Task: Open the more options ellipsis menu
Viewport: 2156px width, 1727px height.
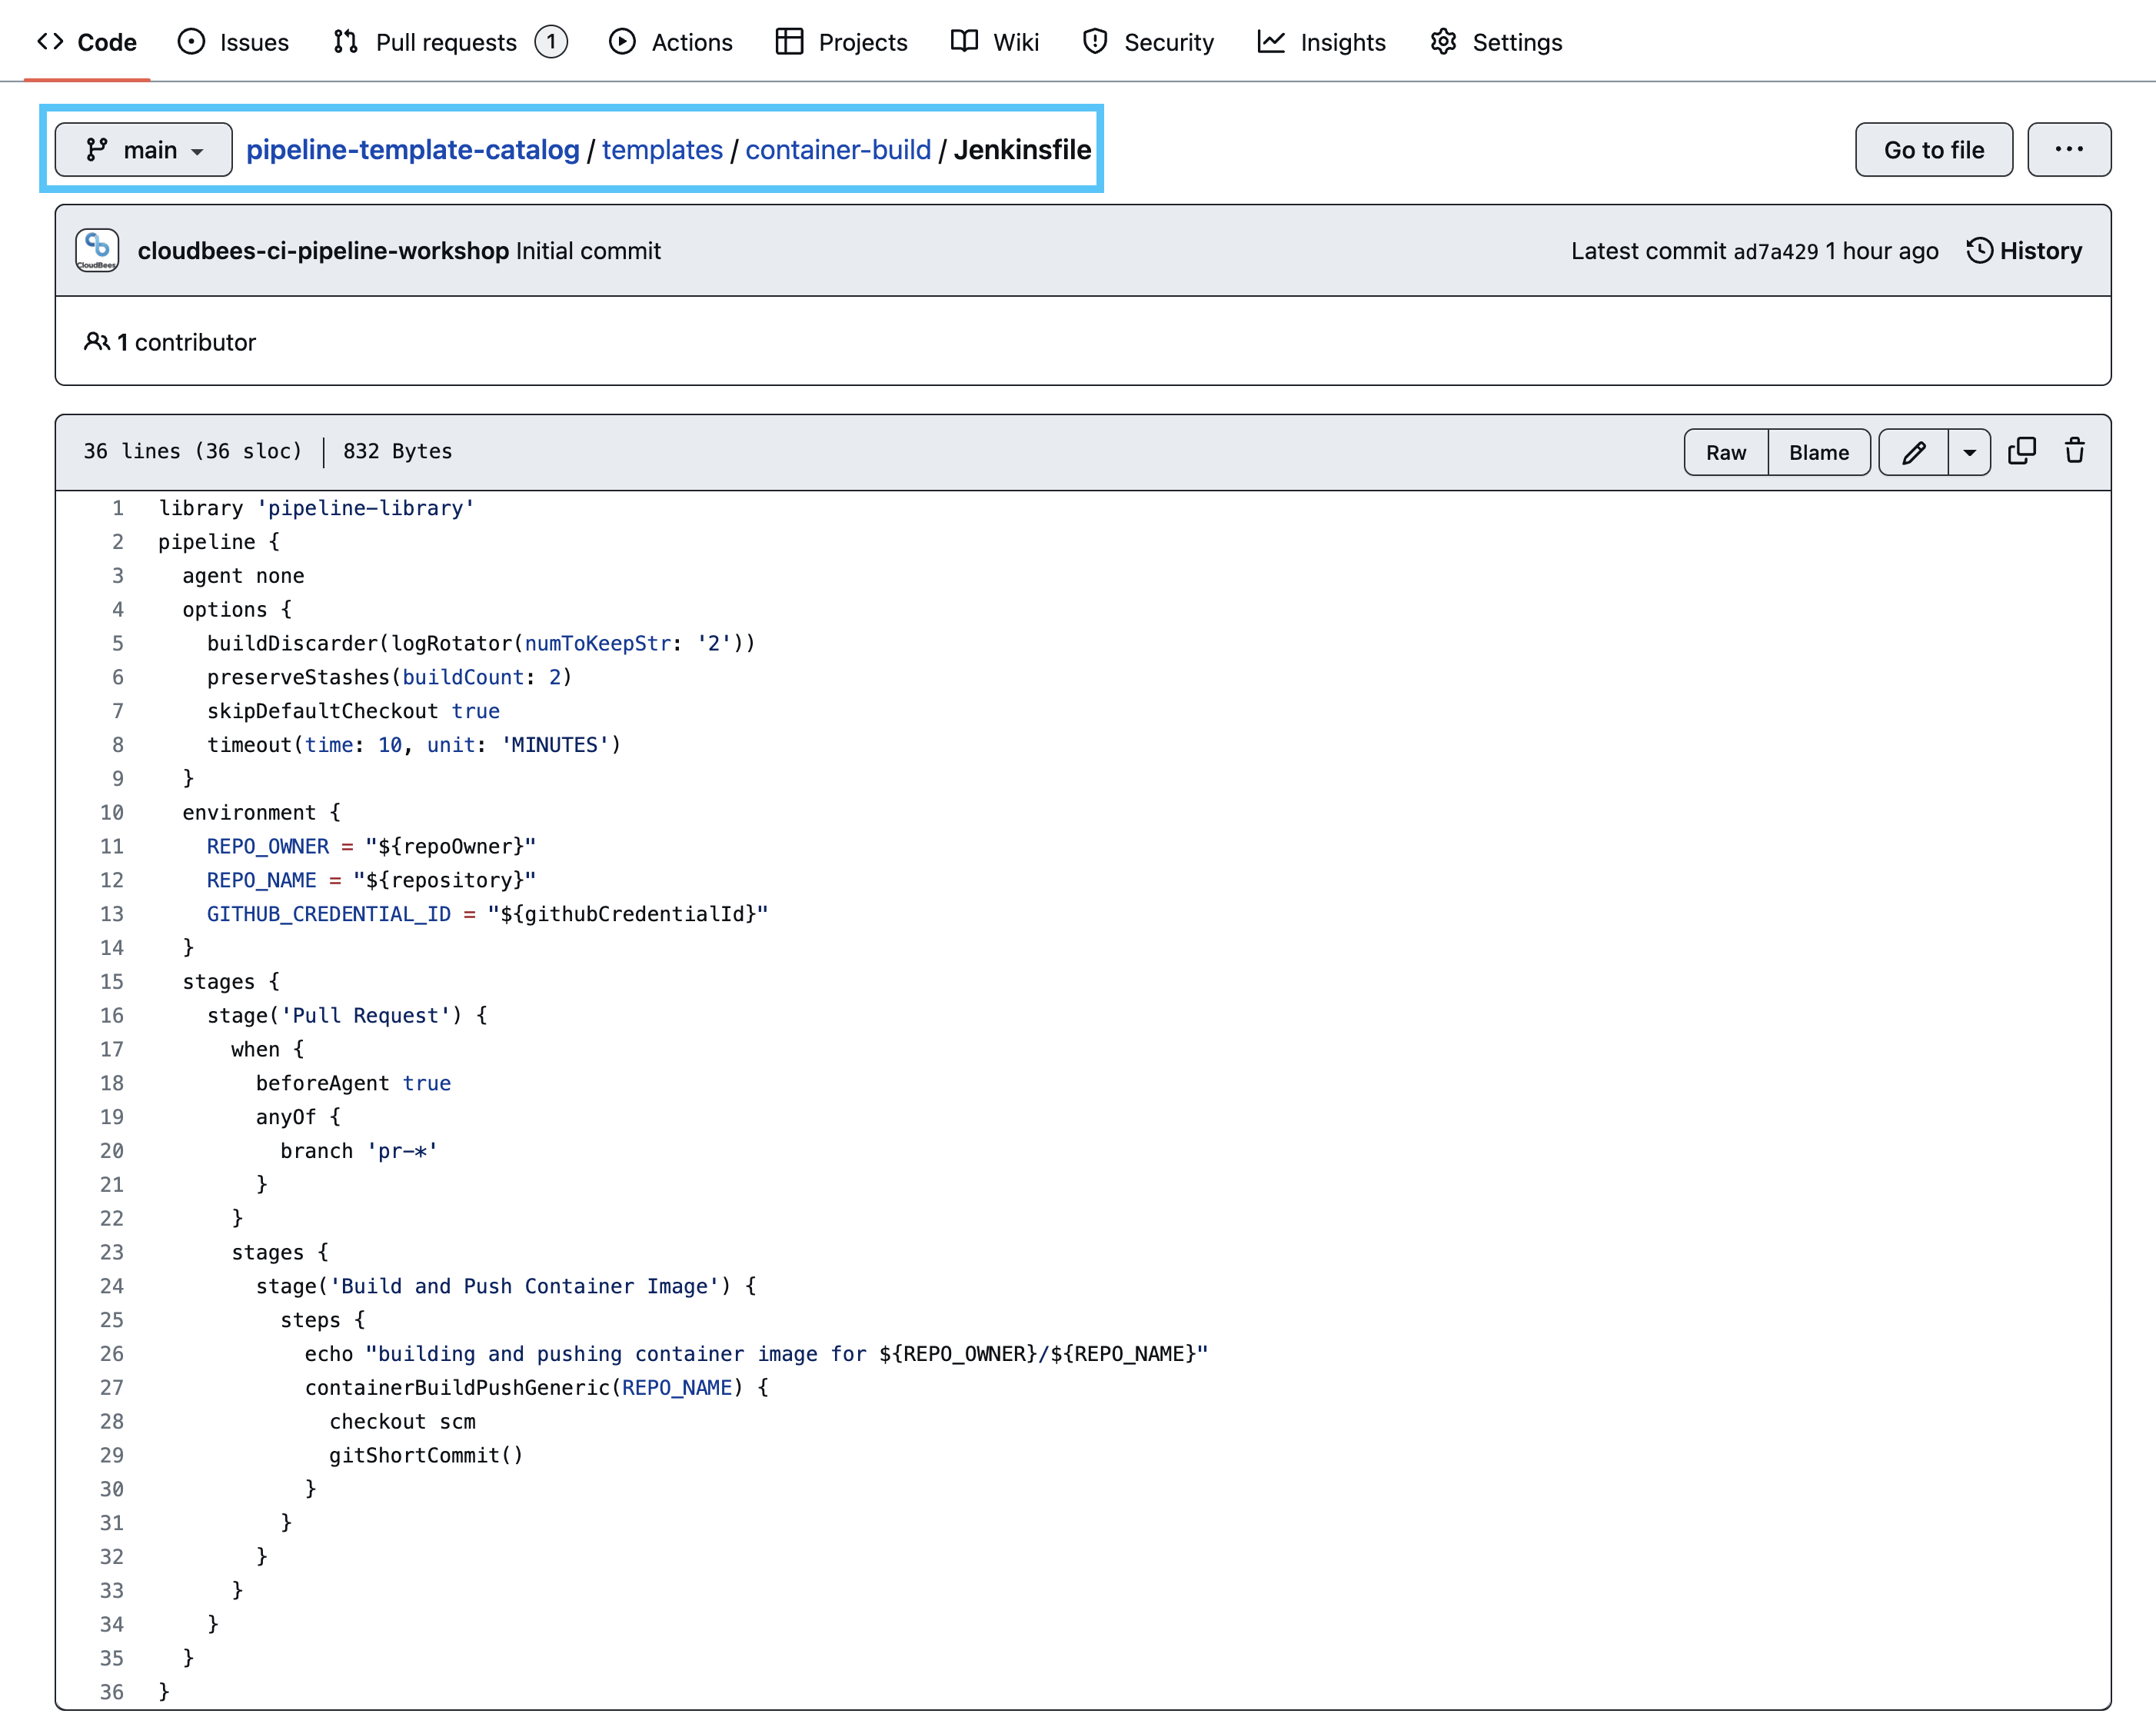Action: [x=2069, y=150]
